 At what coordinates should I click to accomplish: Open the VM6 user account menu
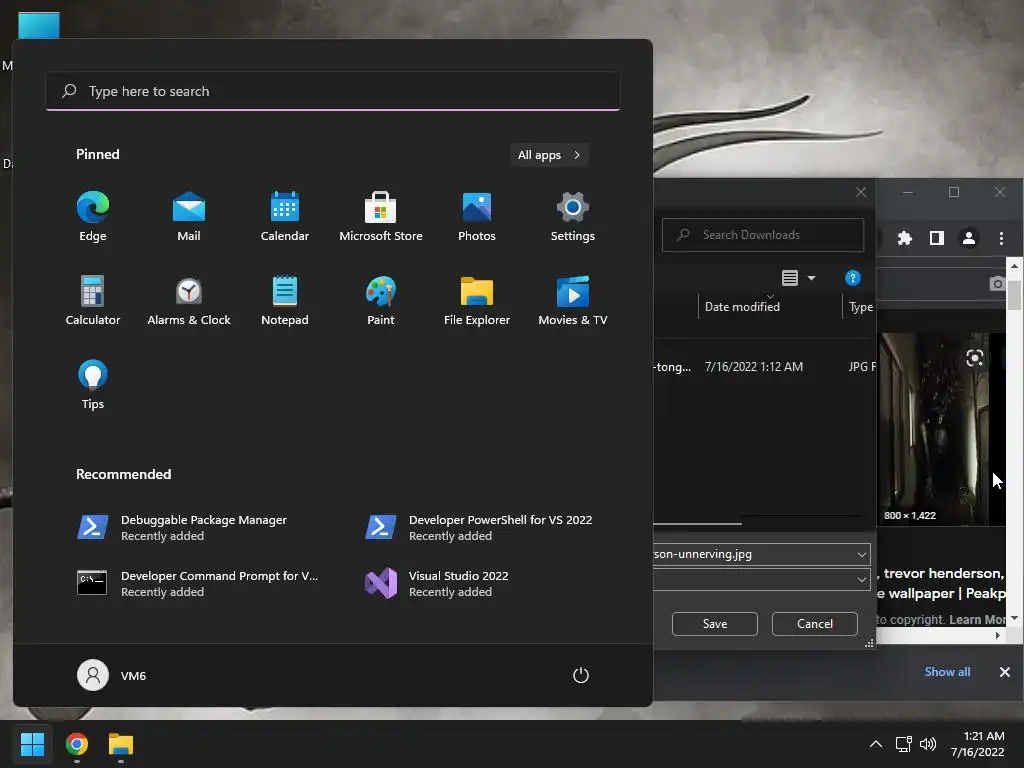pos(112,675)
